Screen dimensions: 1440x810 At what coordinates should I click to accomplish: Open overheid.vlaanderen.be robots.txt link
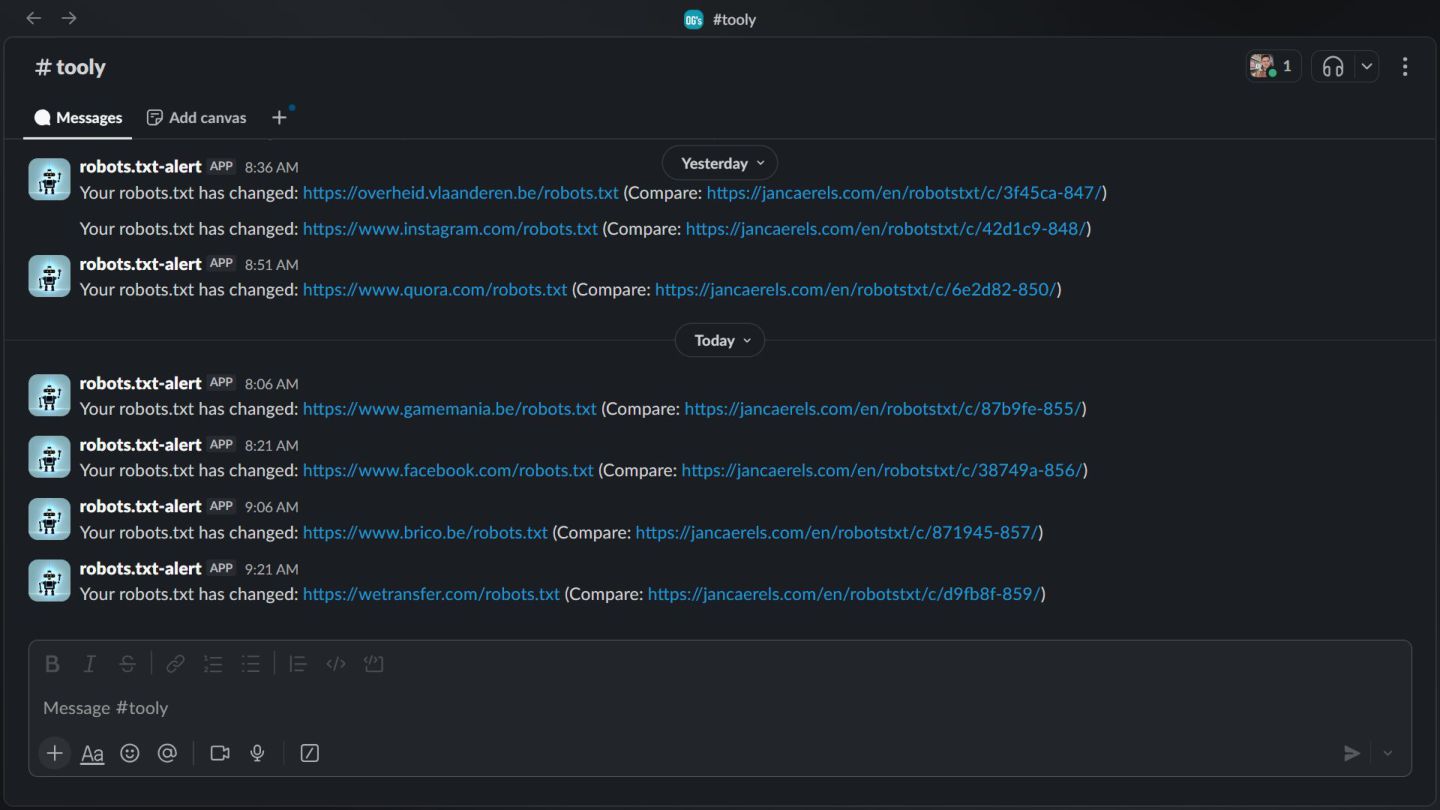point(461,192)
